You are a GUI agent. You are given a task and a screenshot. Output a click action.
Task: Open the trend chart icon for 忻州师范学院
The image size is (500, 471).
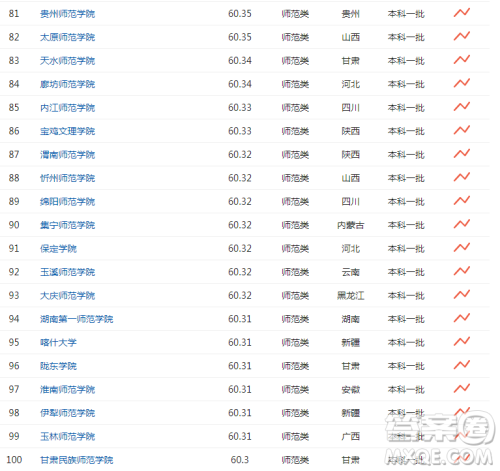462,177
